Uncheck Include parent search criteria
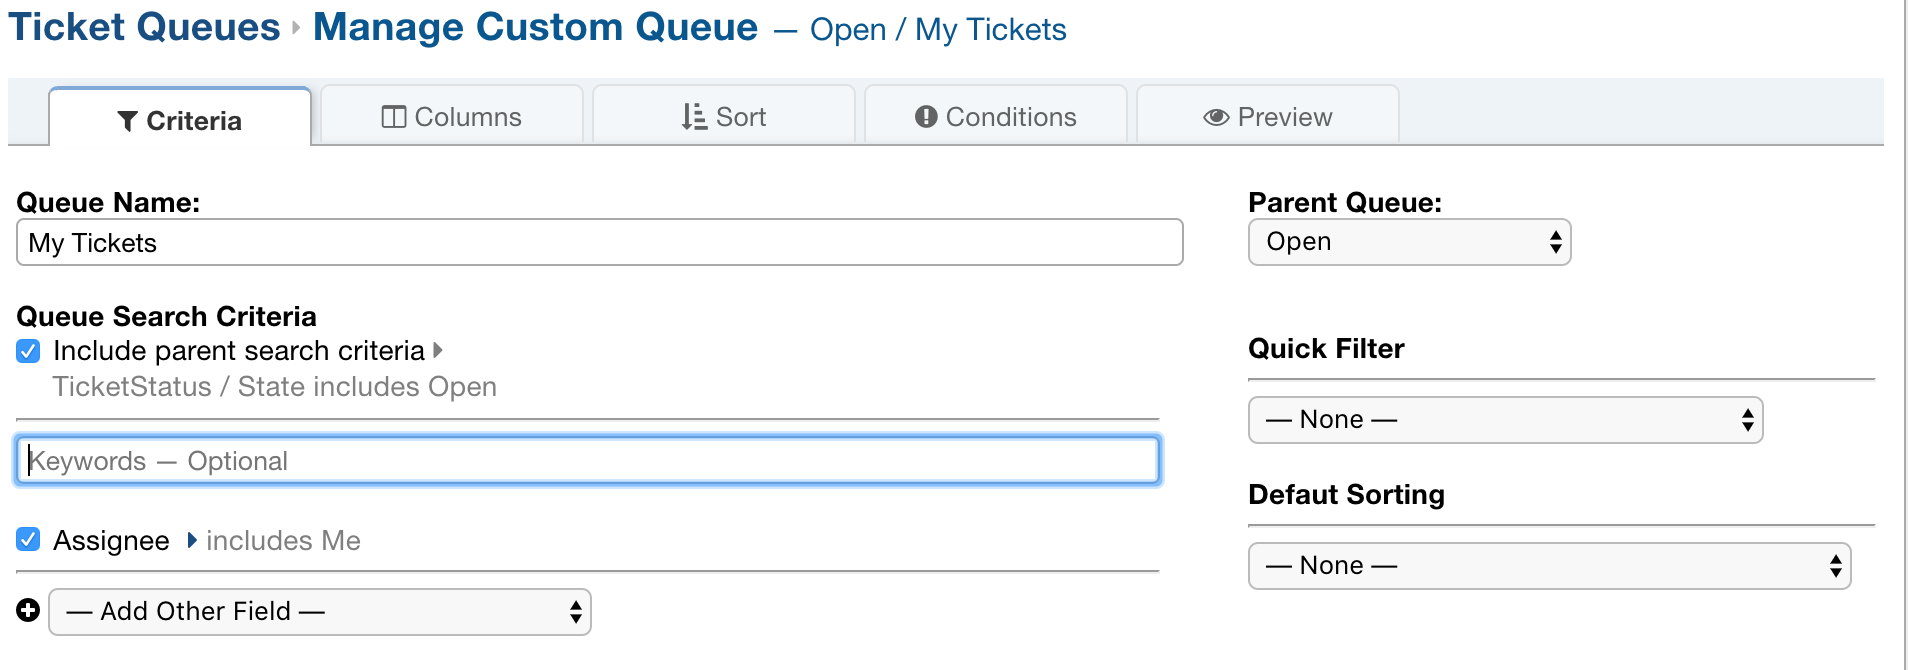1908x670 pixels. point(28,350)
